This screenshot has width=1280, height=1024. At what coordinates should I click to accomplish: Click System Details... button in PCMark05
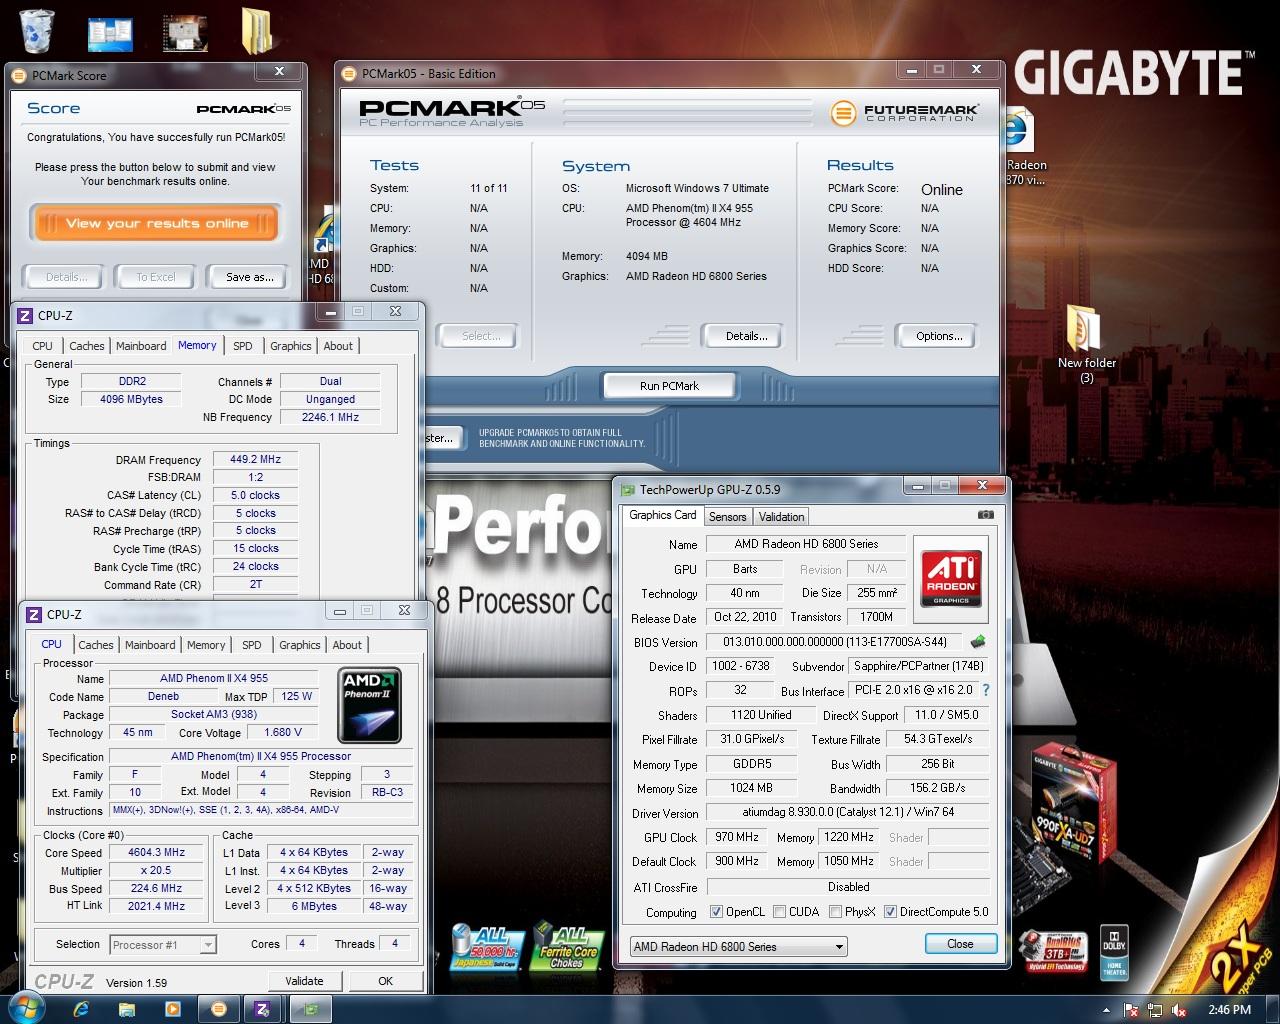[747, 336]
